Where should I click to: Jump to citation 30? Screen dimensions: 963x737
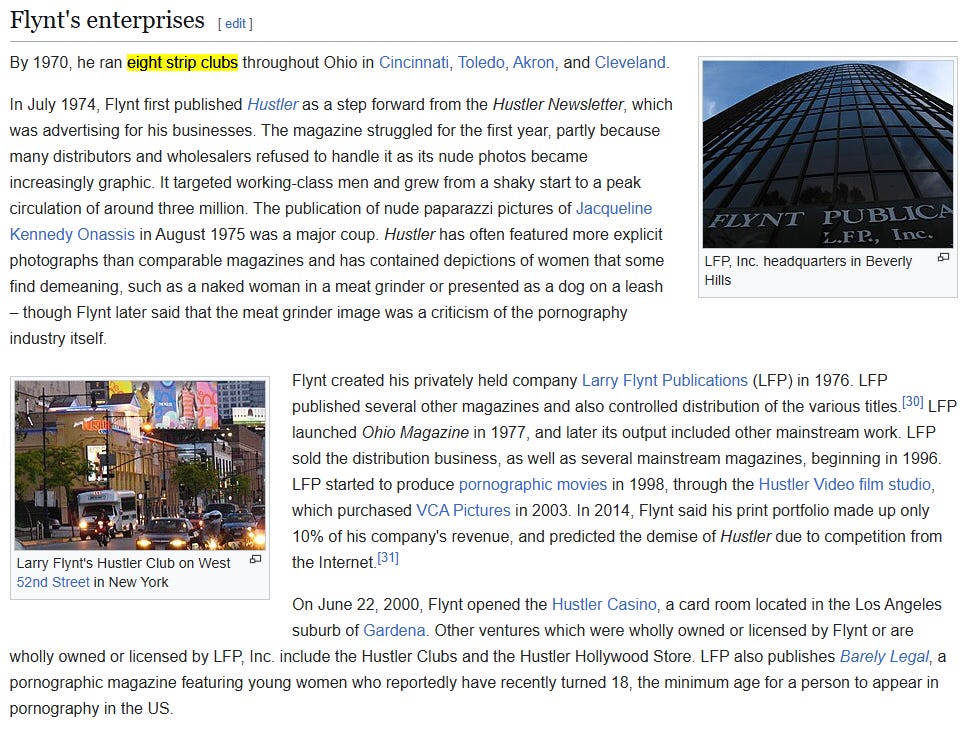click(x=913, y=402)
